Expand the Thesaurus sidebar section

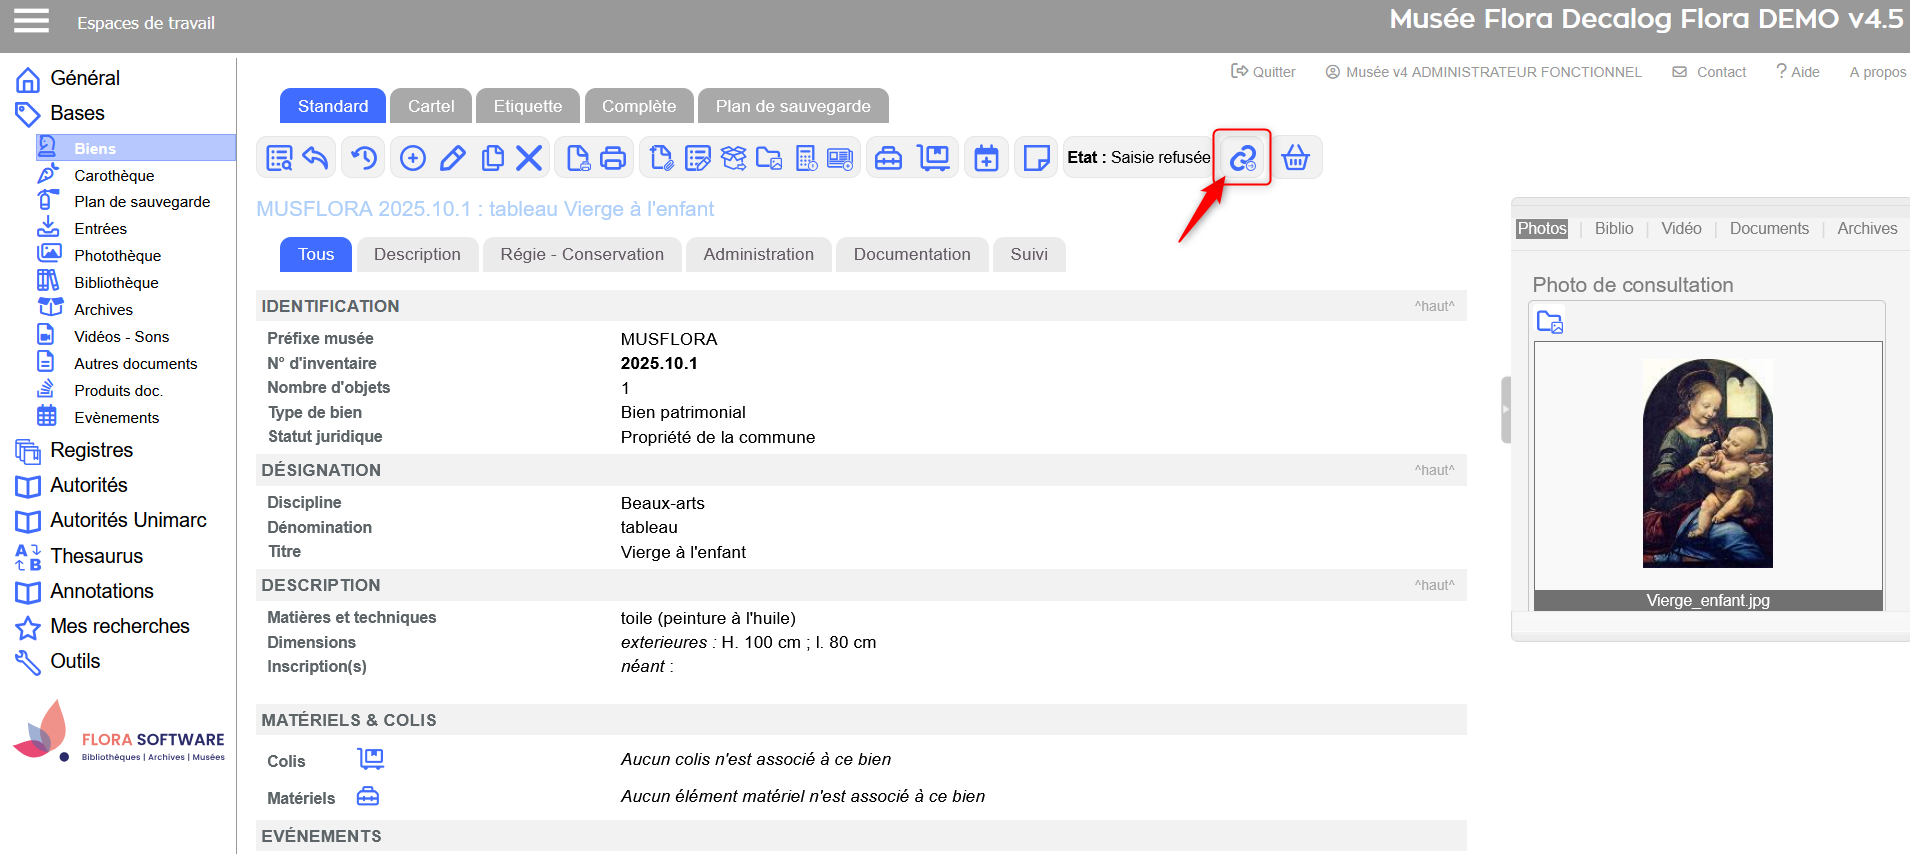click(96, 556)
